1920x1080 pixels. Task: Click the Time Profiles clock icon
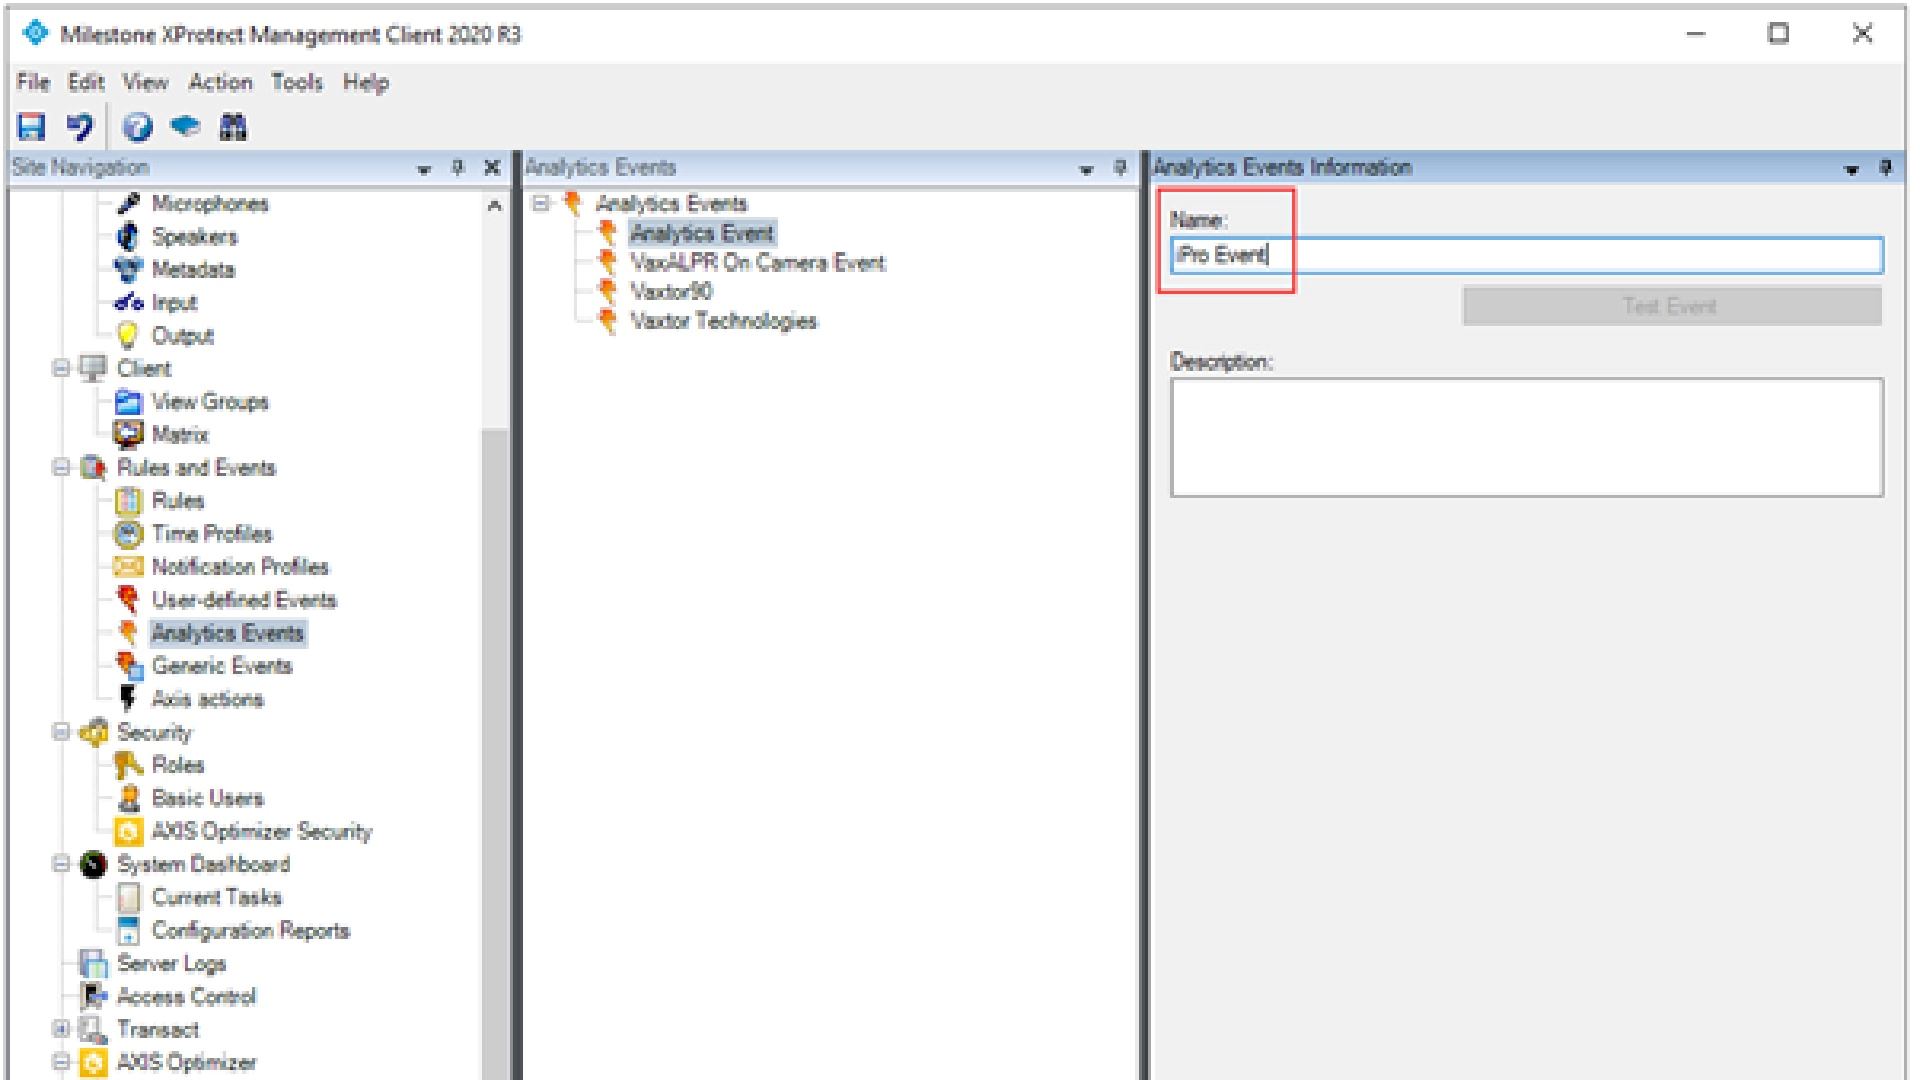pos(128,533)
